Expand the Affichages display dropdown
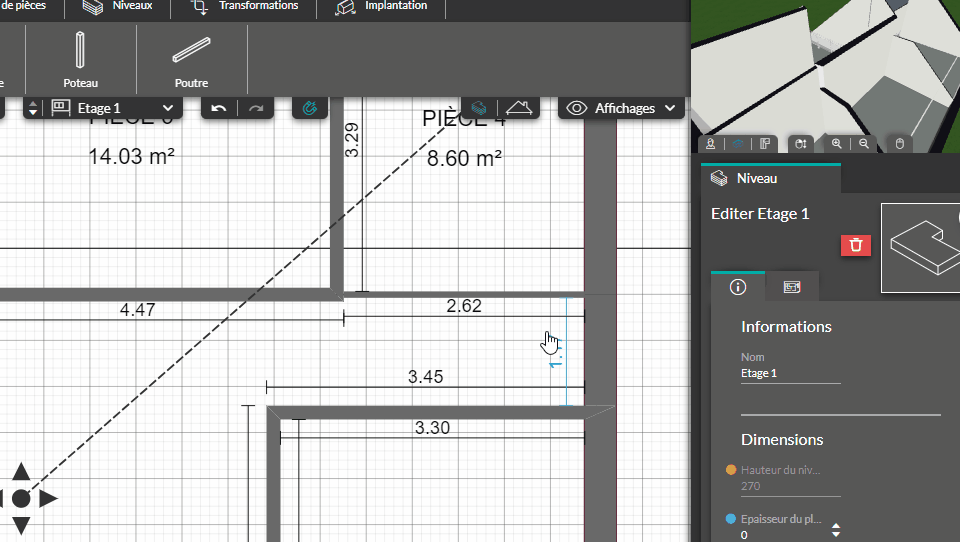Screen dimensions: 960x542 [x=621, y=108]
